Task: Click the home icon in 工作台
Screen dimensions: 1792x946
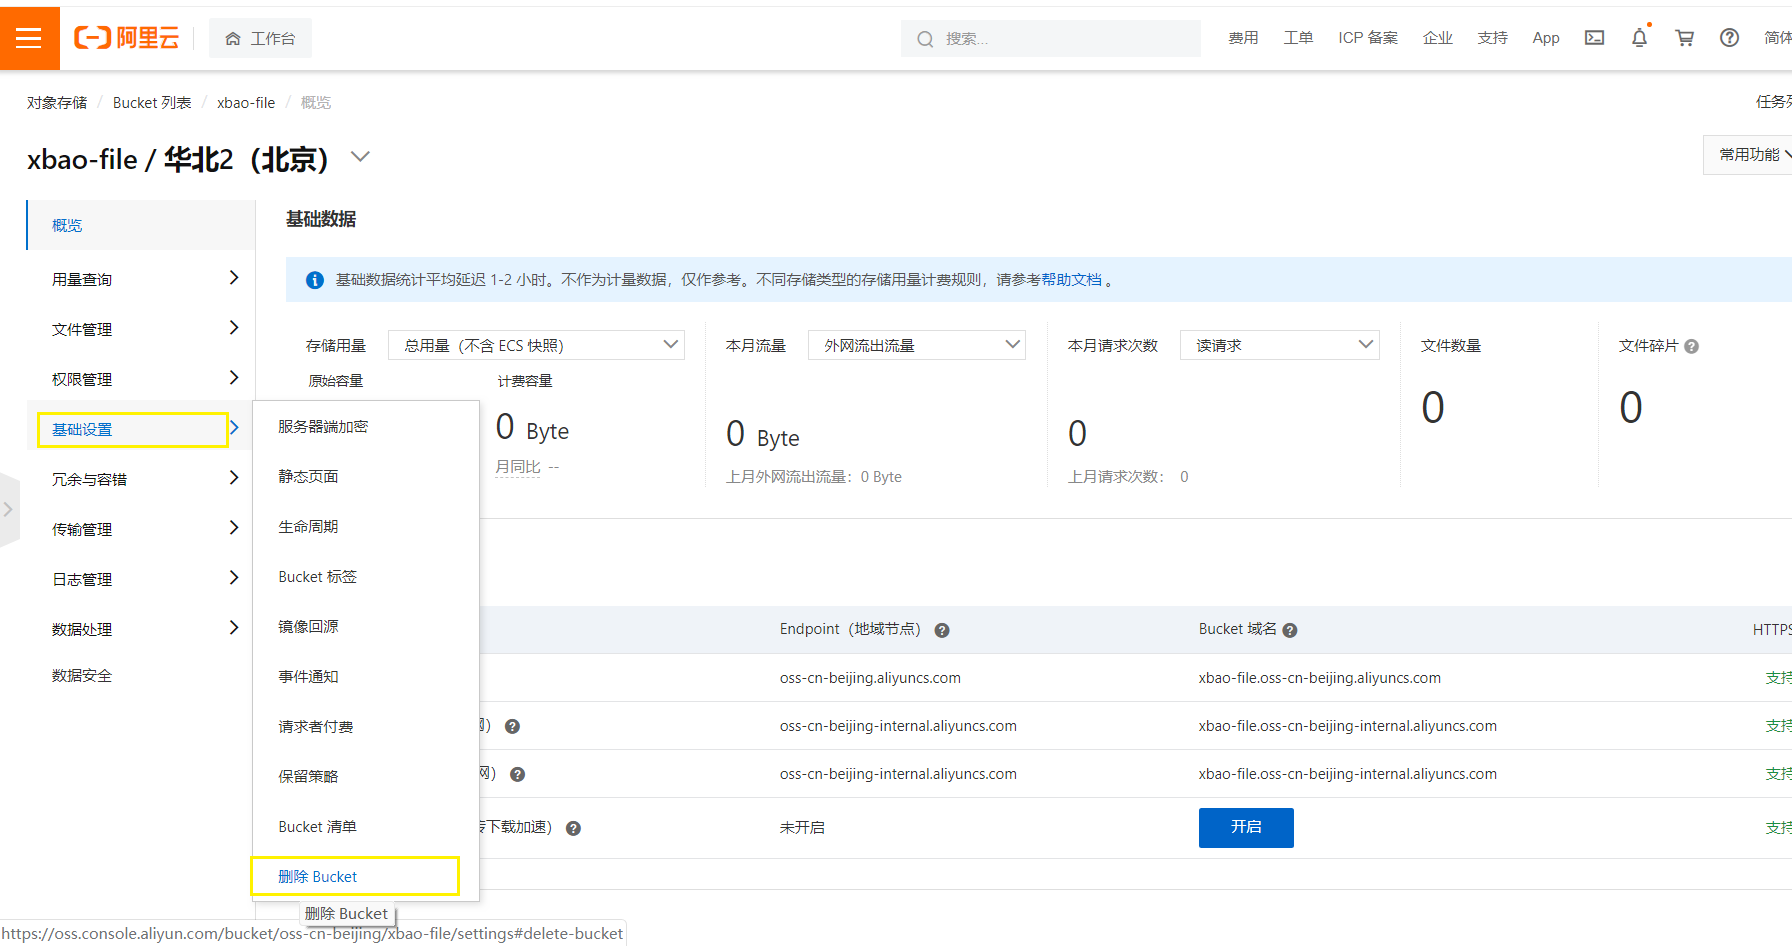Action: tap(233, 39)
